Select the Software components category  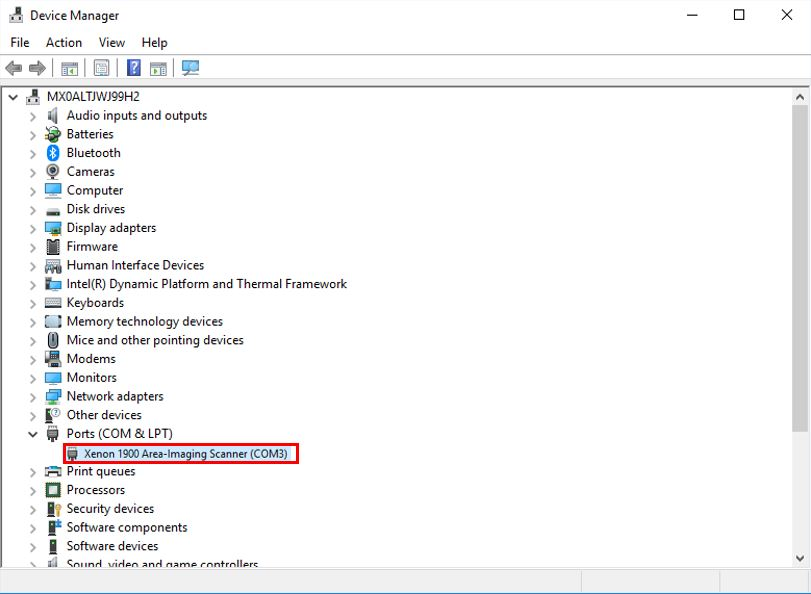pos(127,527)
